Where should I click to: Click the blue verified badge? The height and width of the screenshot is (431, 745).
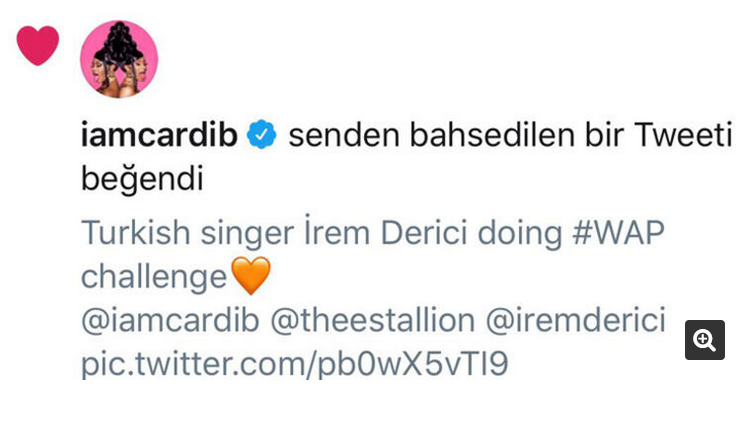point(263,137)
